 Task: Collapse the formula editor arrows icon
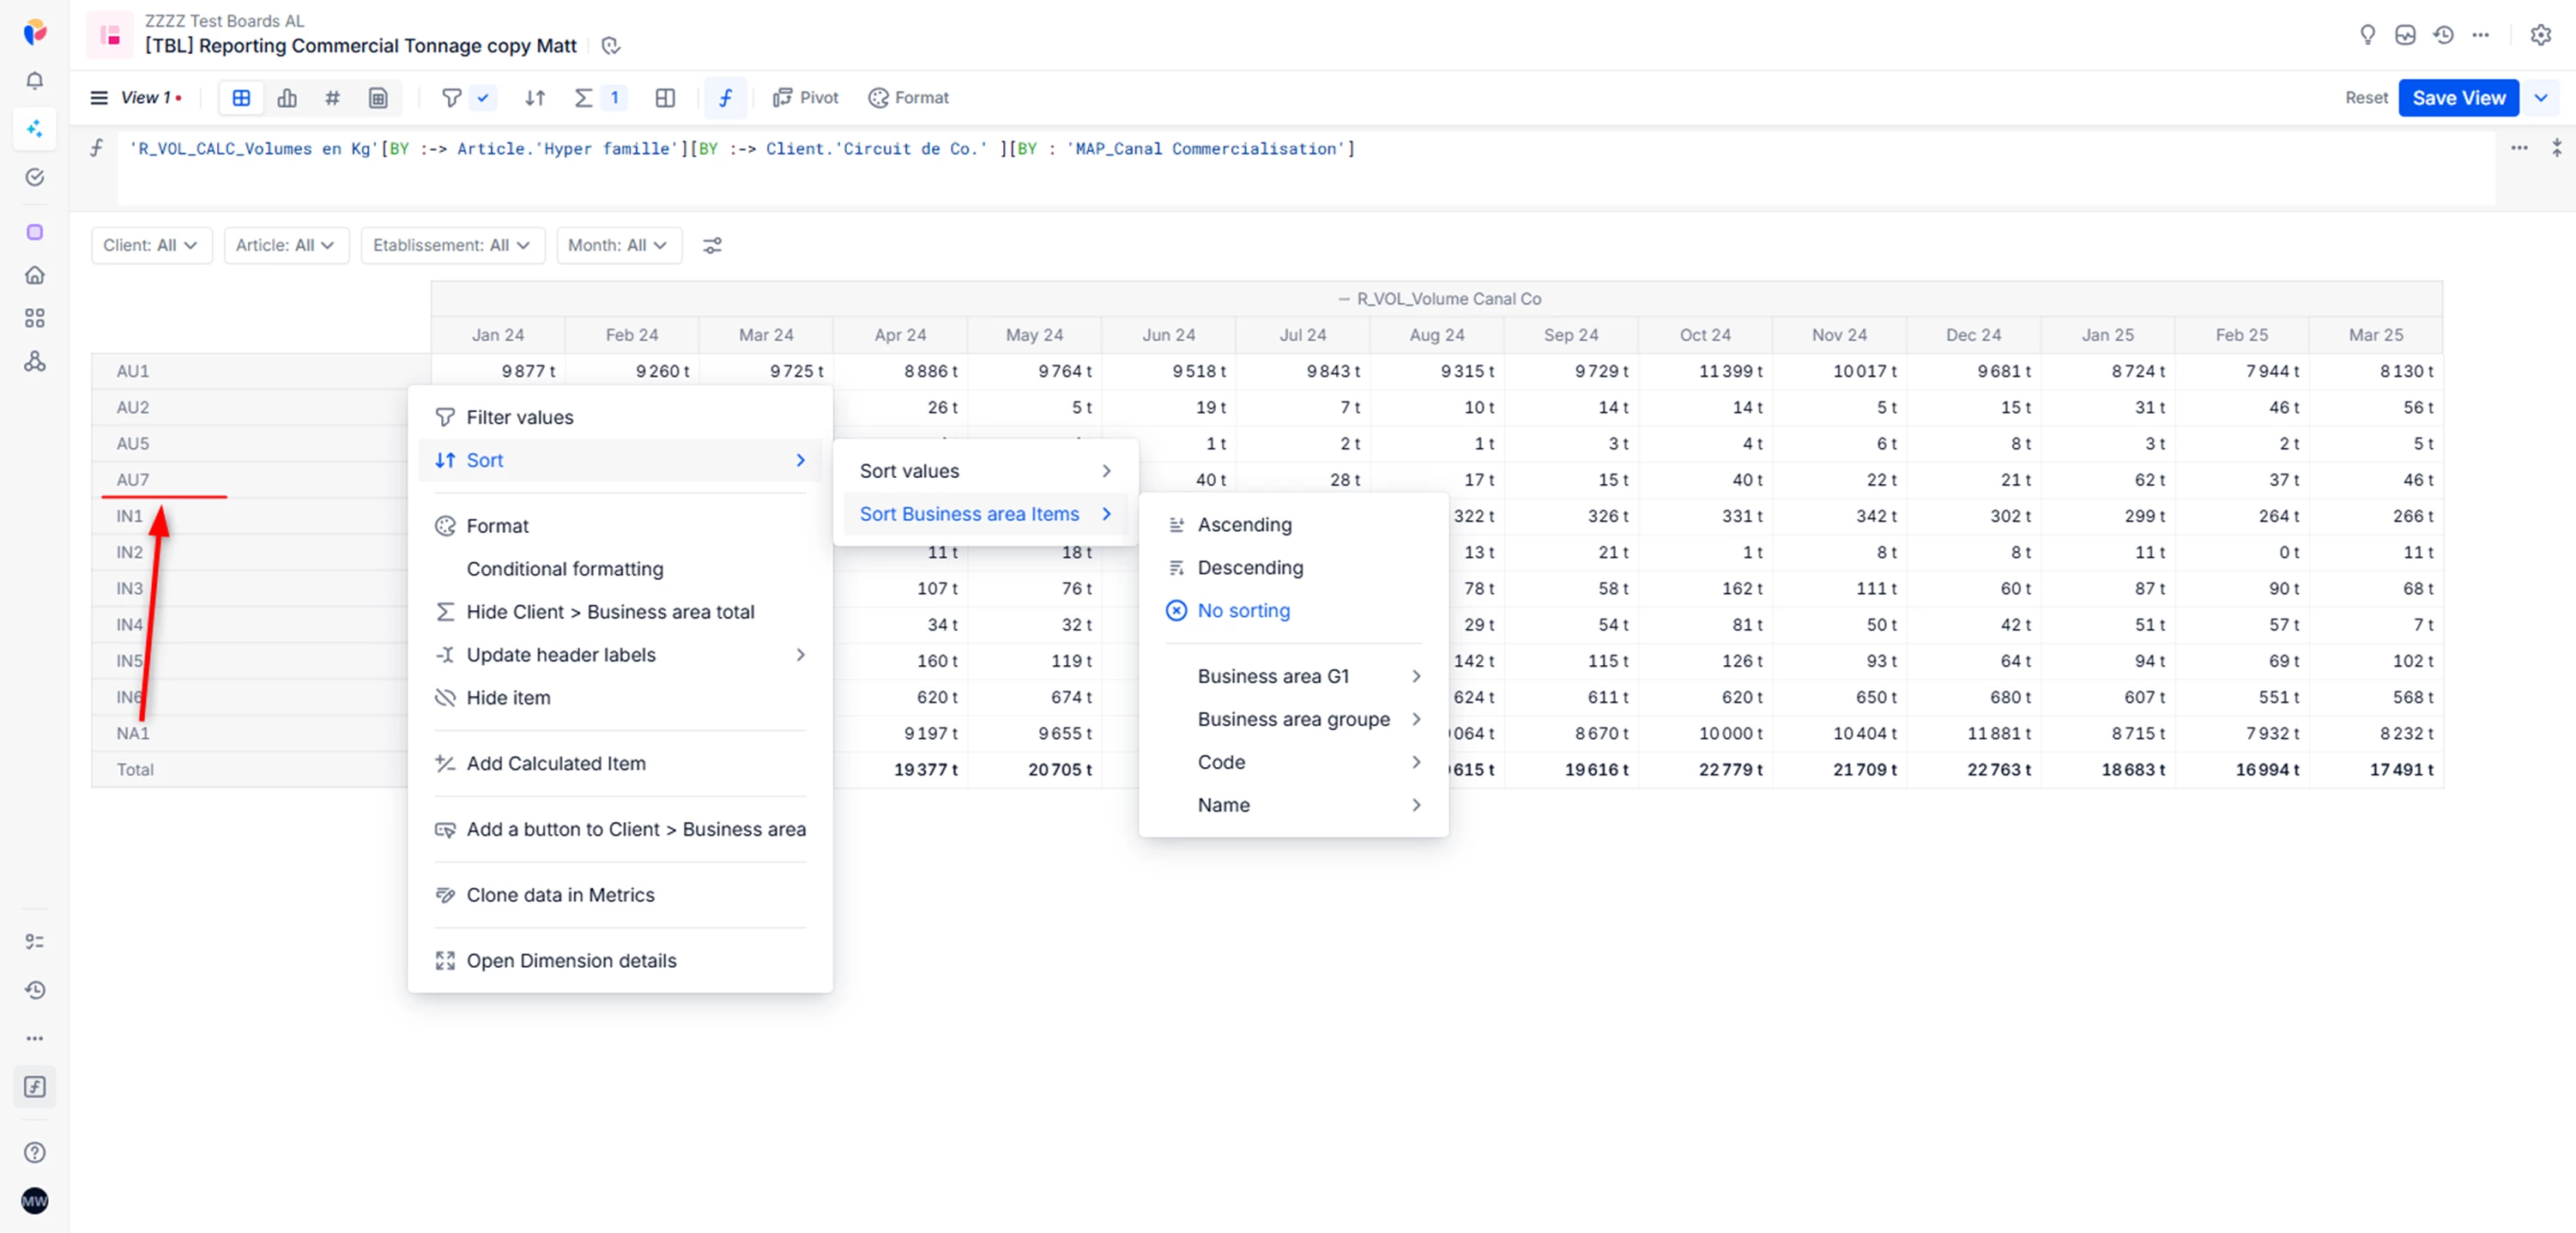(x=2556, y=148)
